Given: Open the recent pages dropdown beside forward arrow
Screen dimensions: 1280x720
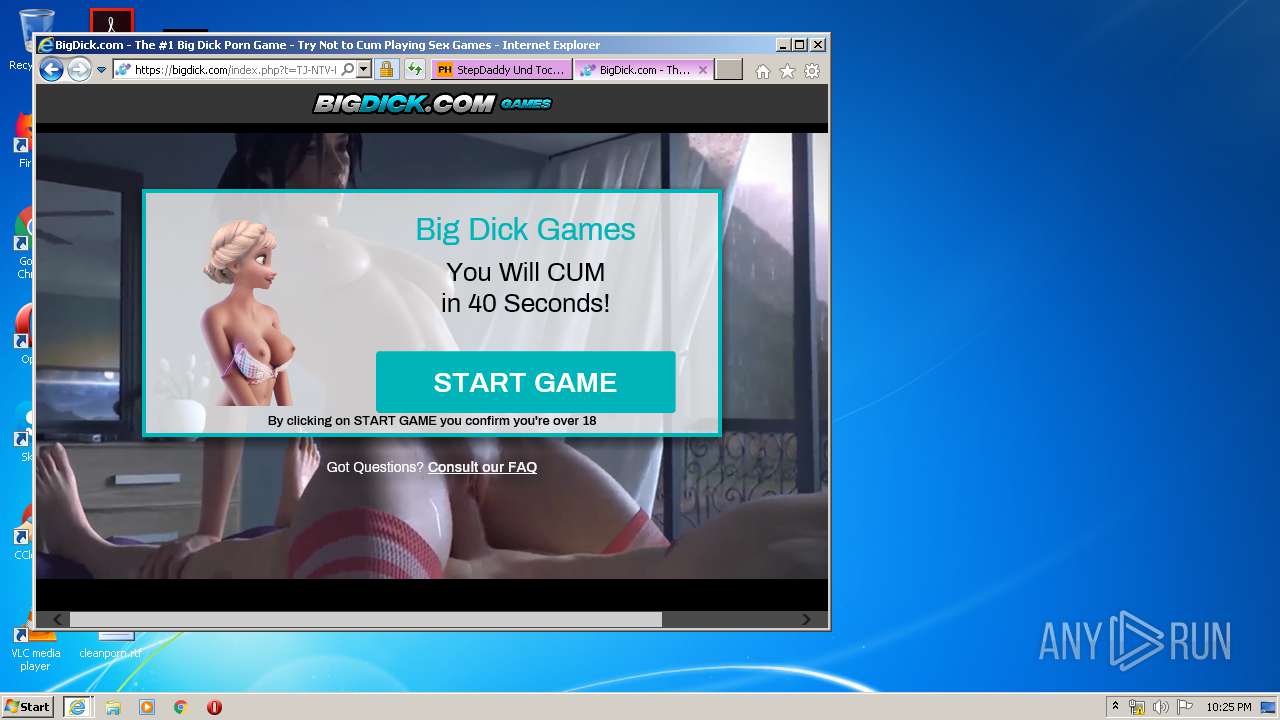Looking at the screenshot, I should pos(101,70).
